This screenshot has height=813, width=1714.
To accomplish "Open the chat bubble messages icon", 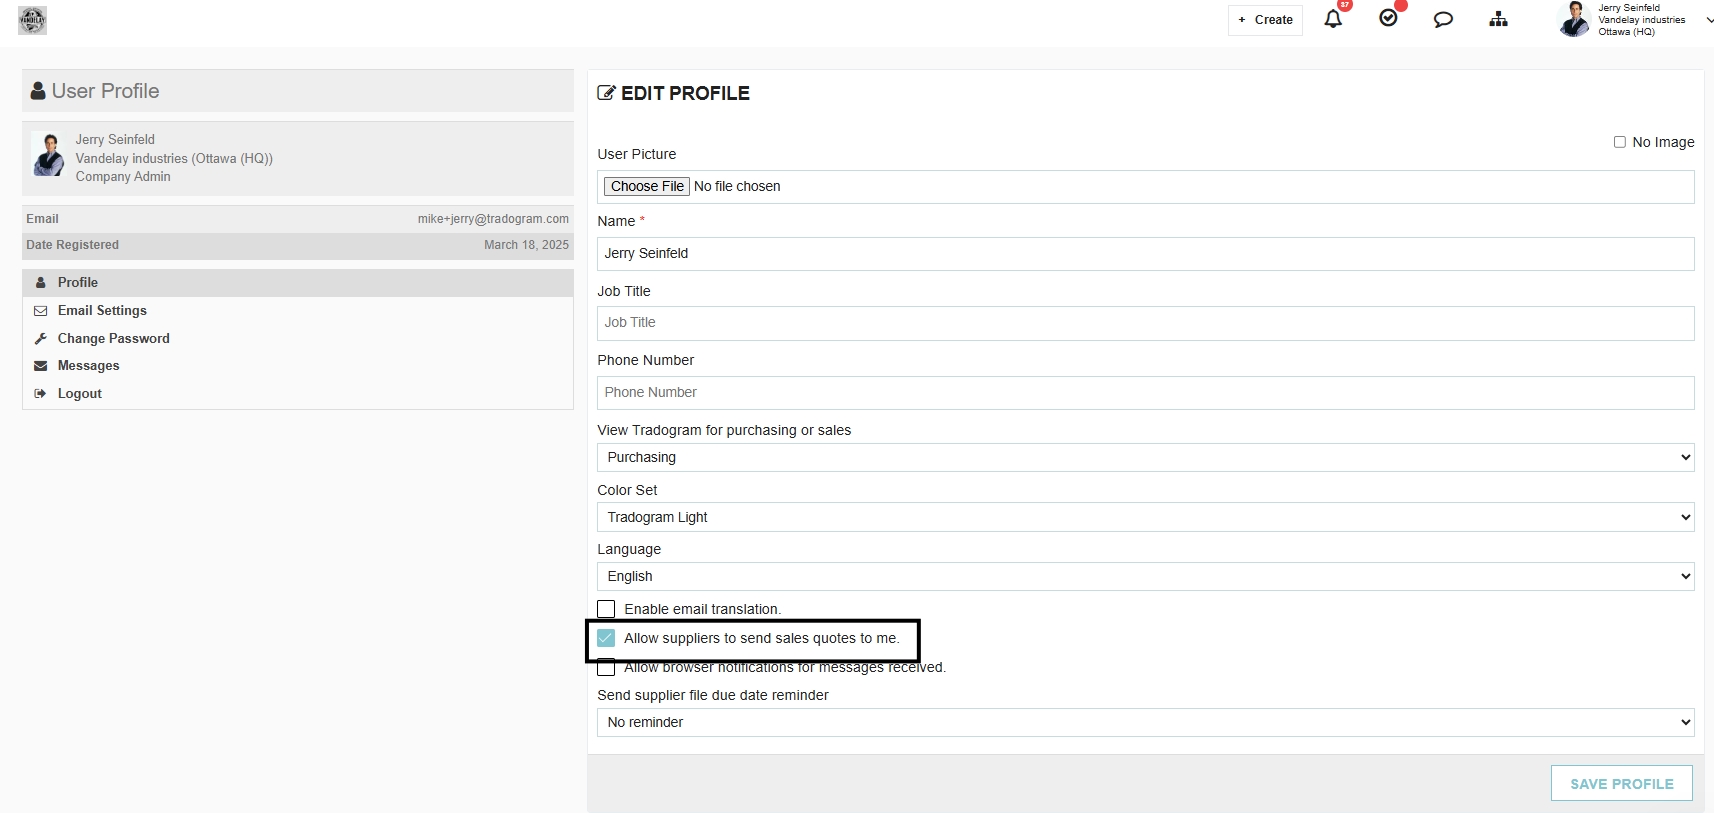I will 1443,19.
